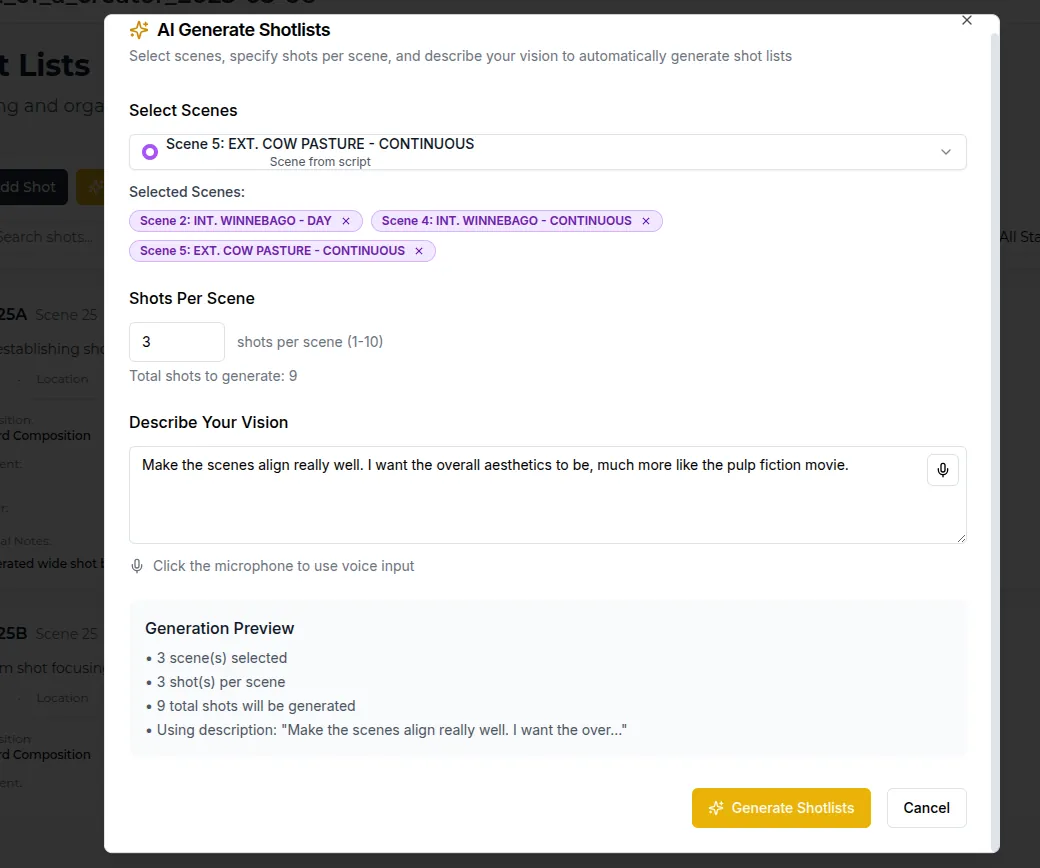This screenshot has width=1040, height=868.
Task: Click 'Click the microphone to use voice input' hint
Action: coord(283,566)
